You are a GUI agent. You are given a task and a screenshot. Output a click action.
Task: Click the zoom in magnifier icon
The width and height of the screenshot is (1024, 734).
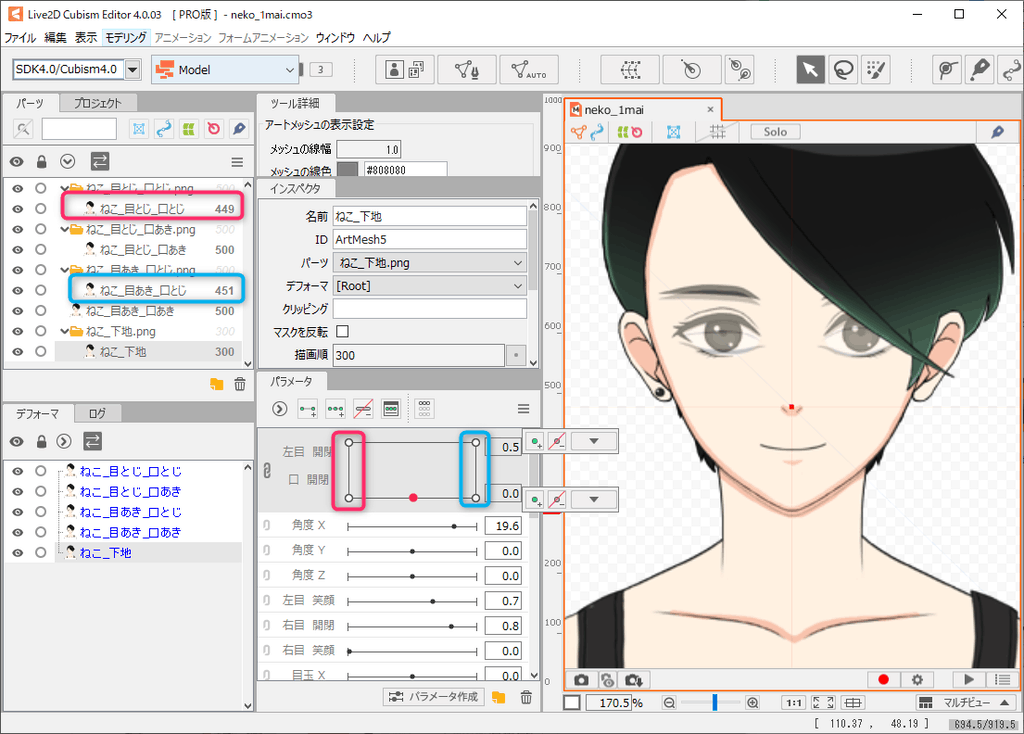(753, 703)
